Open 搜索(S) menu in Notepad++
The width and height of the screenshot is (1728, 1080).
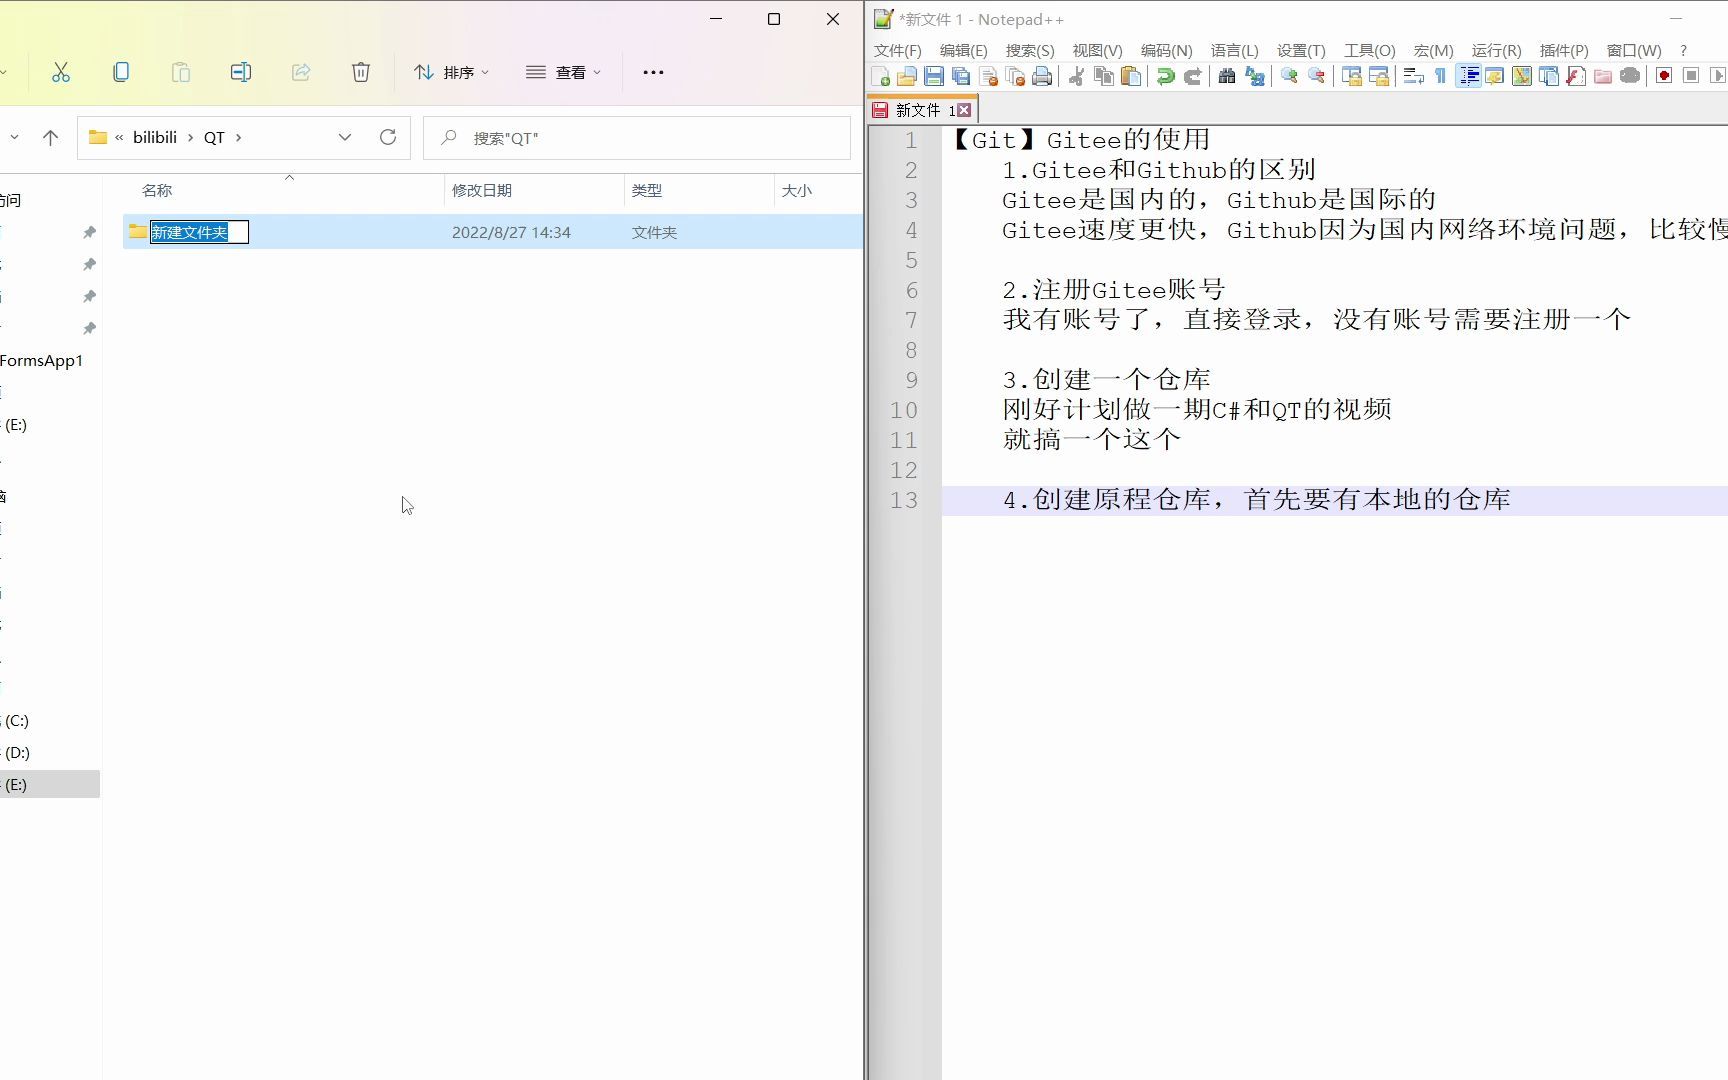[x=1030, y=50]
